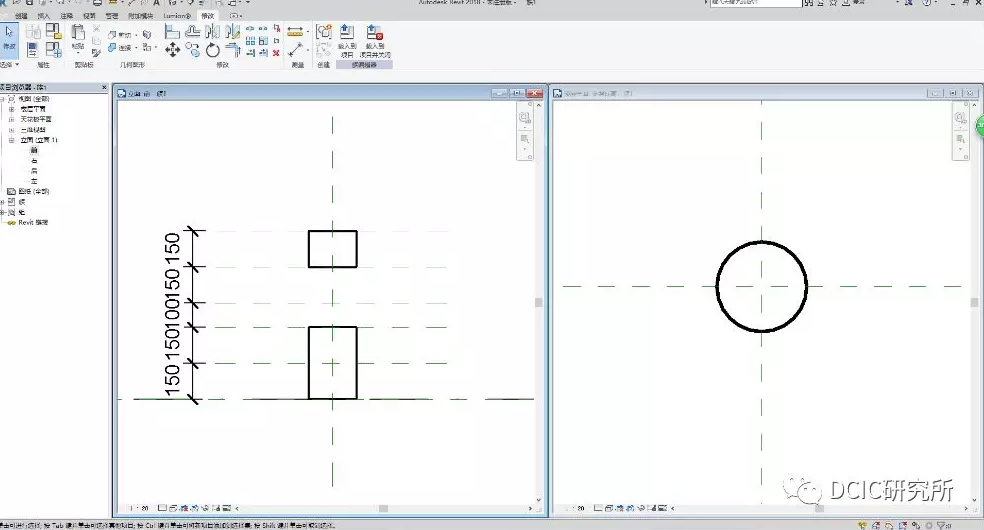Open the 视图 ribbon tab
Screen dimensions: 984x530
point(89,16)
